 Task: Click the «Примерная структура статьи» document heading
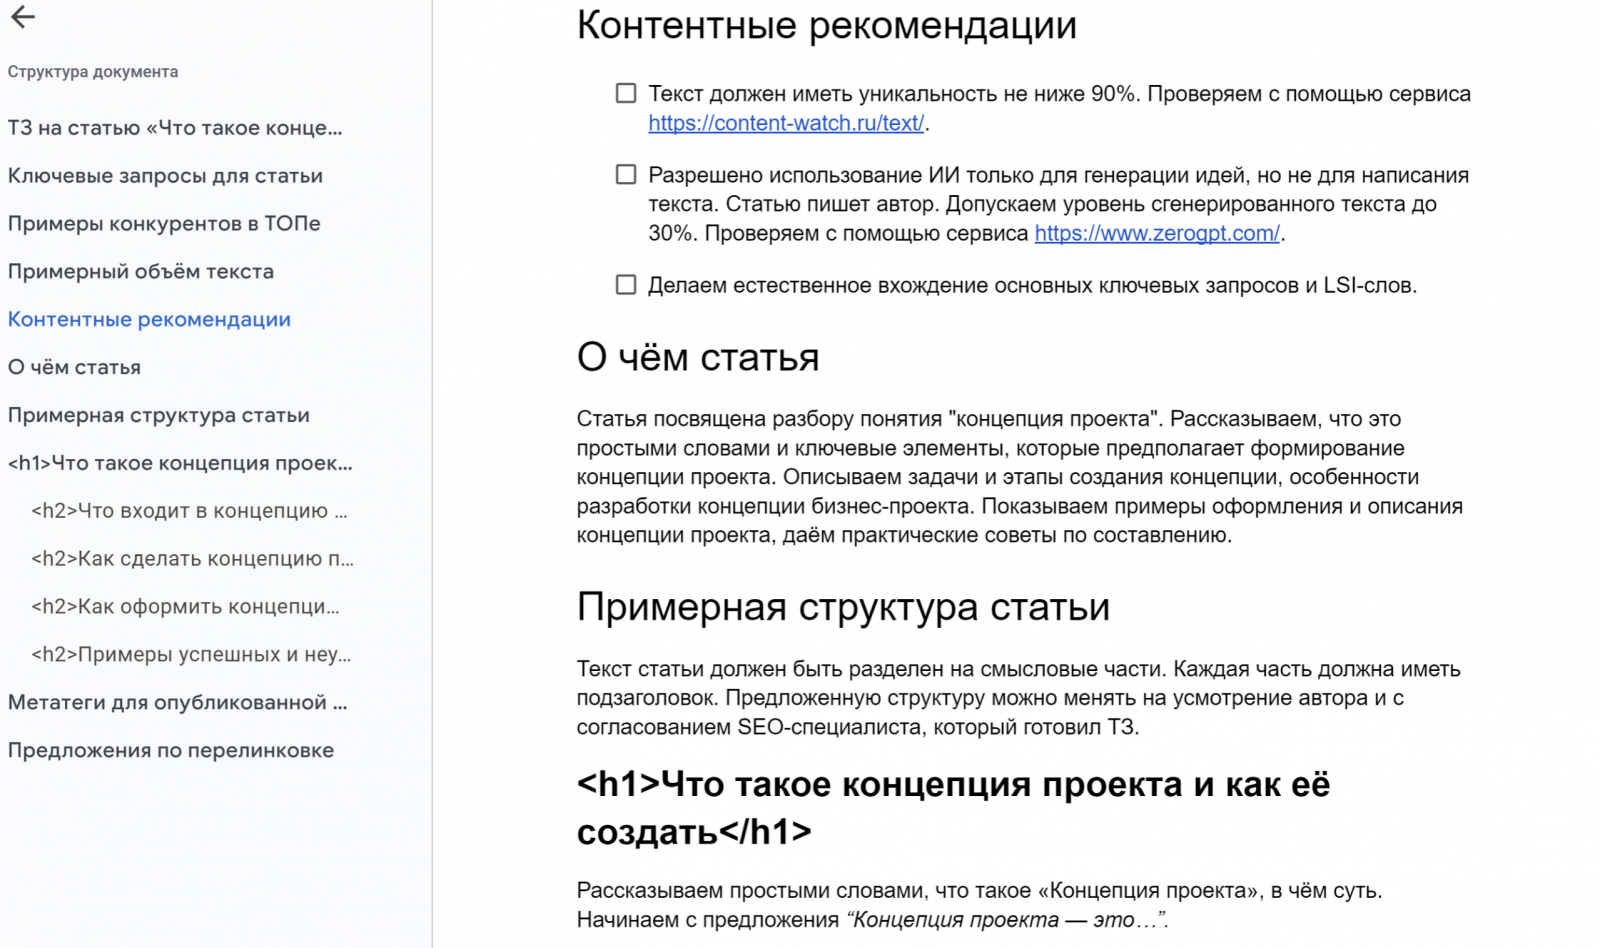pos(843,607)
